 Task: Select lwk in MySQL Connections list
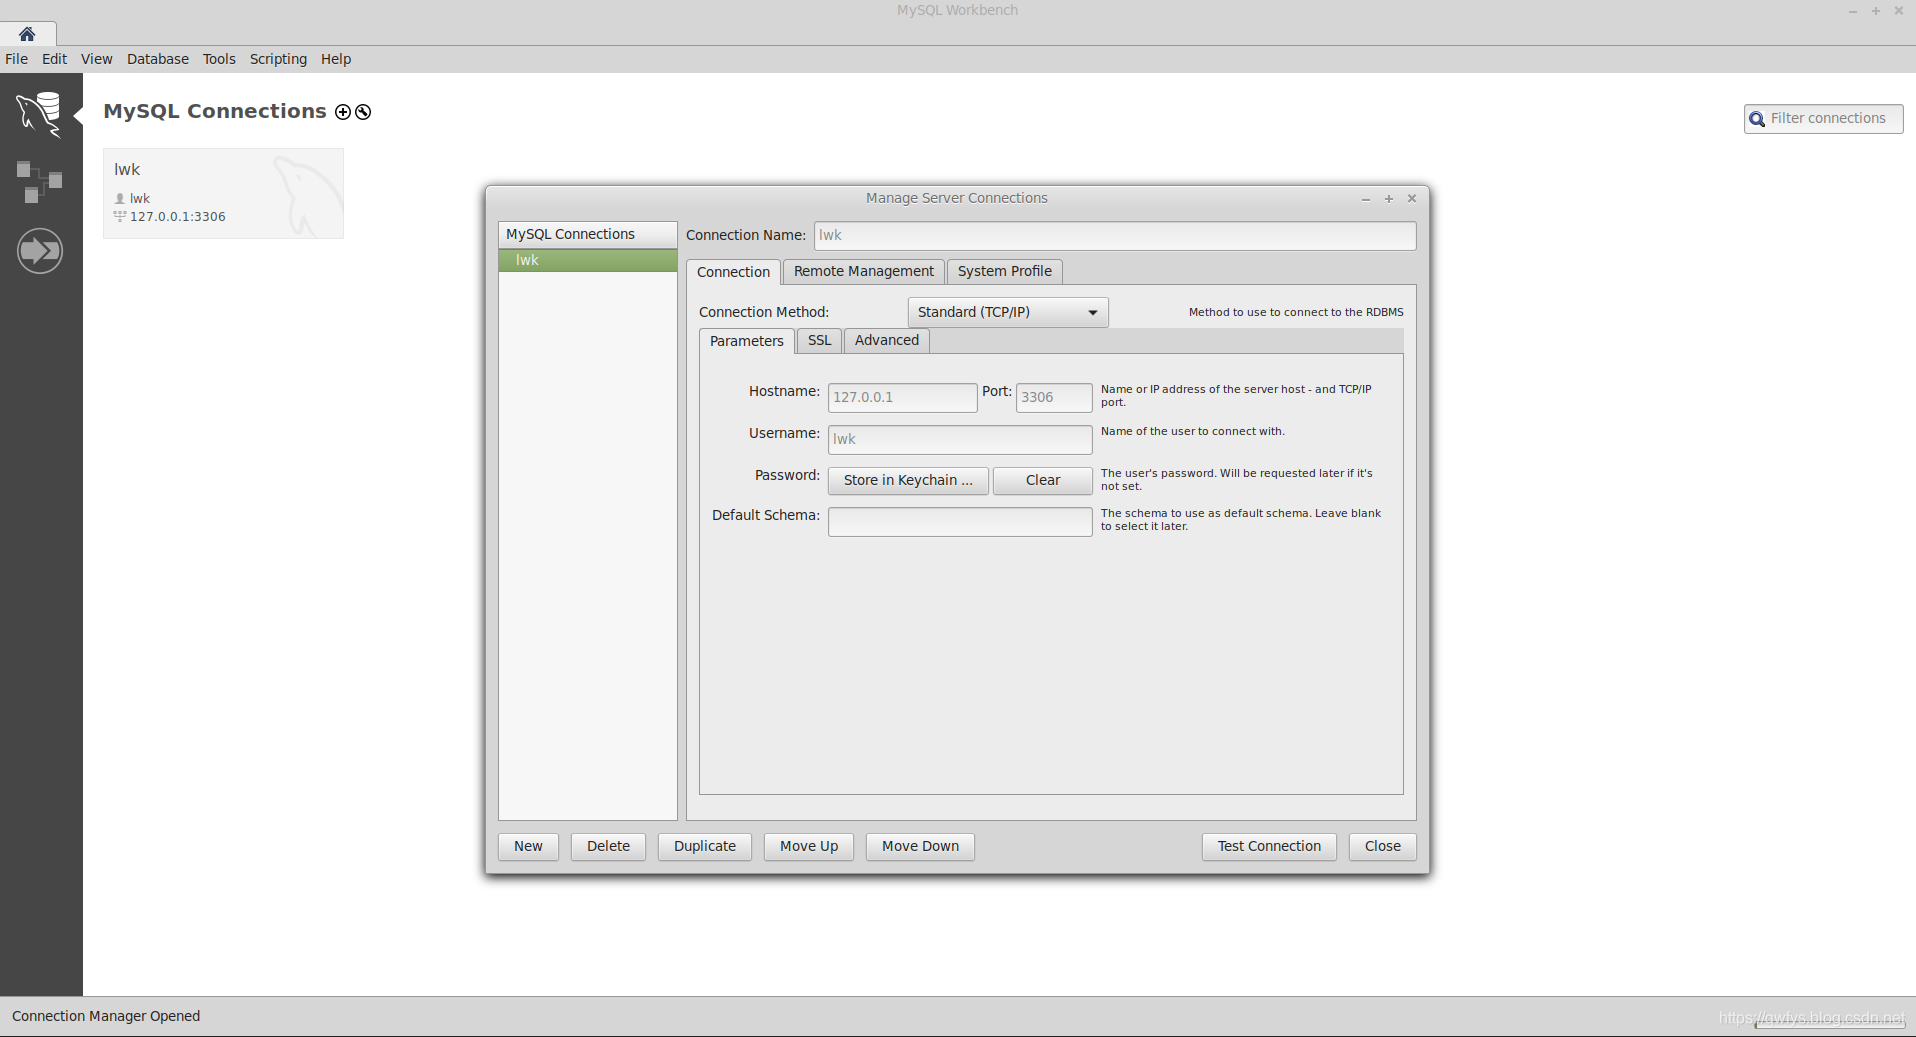point(588,260)
